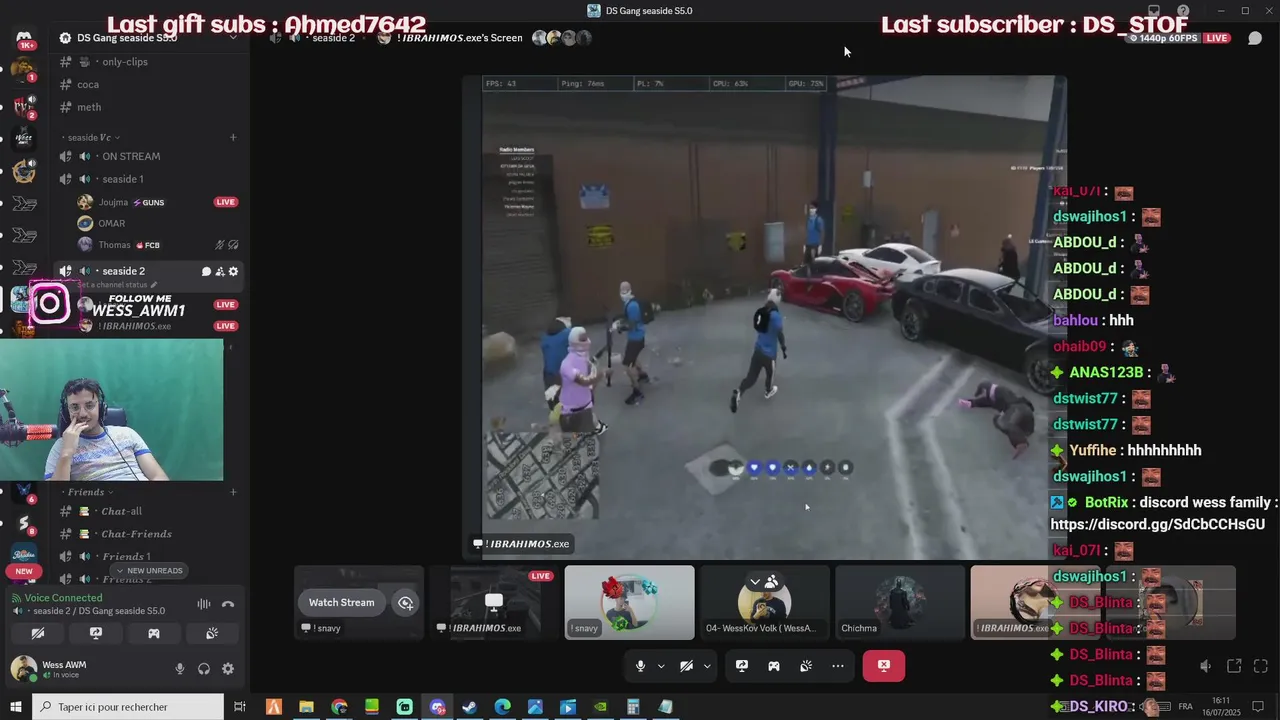Open soundboard from voice panel
1280x720 pixels.
(212, 633)
